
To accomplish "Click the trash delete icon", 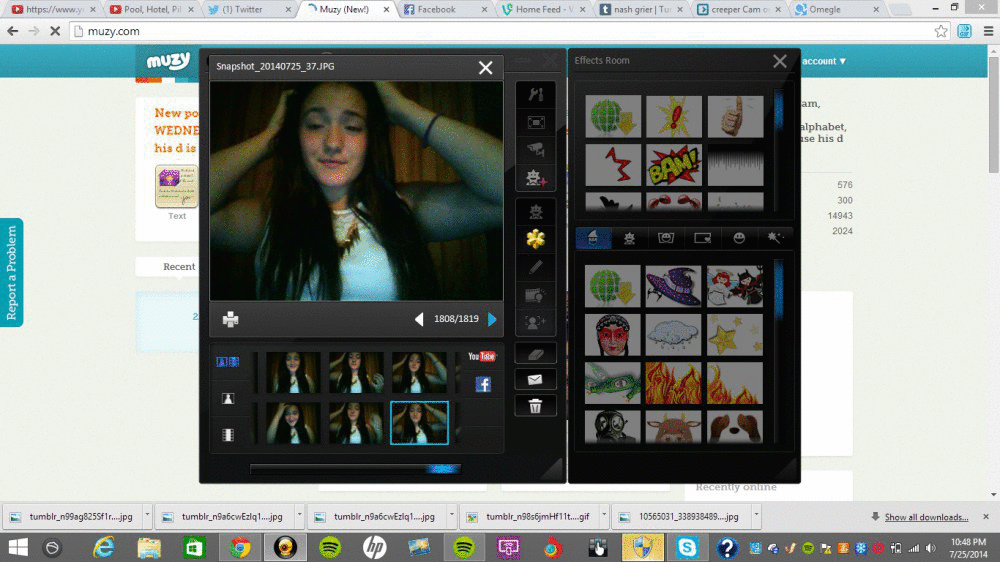I will 536,405.
